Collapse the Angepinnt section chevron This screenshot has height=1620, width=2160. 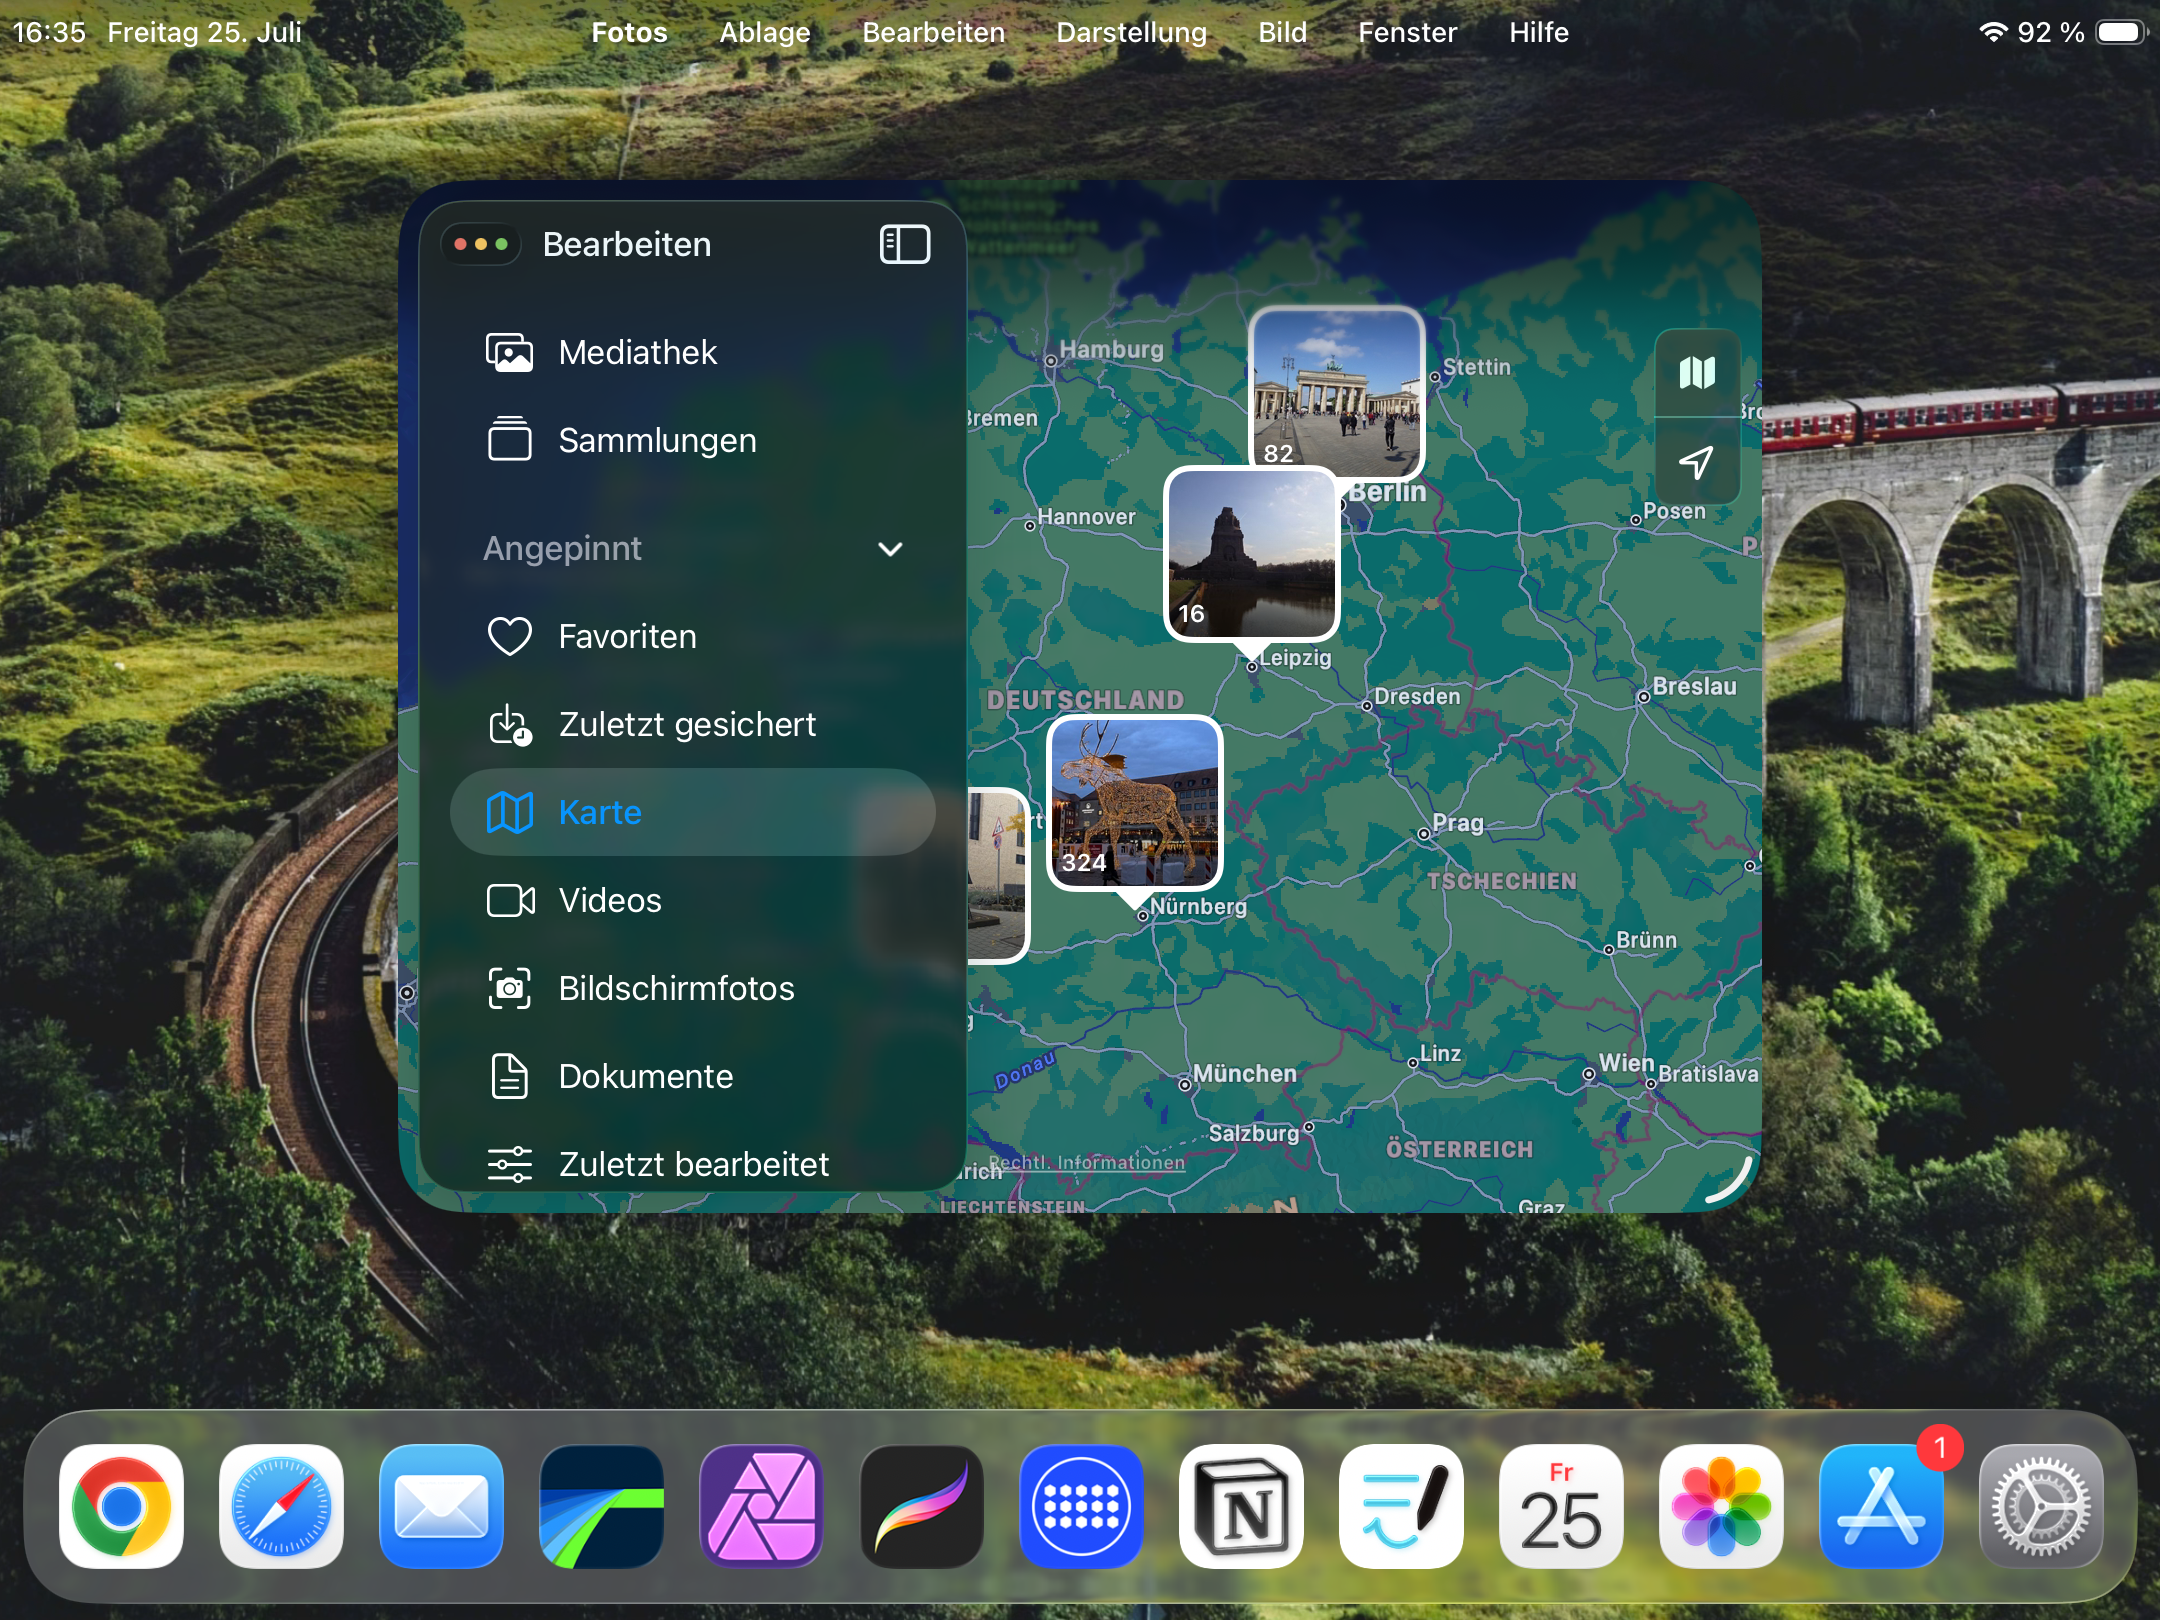point(889,549)
